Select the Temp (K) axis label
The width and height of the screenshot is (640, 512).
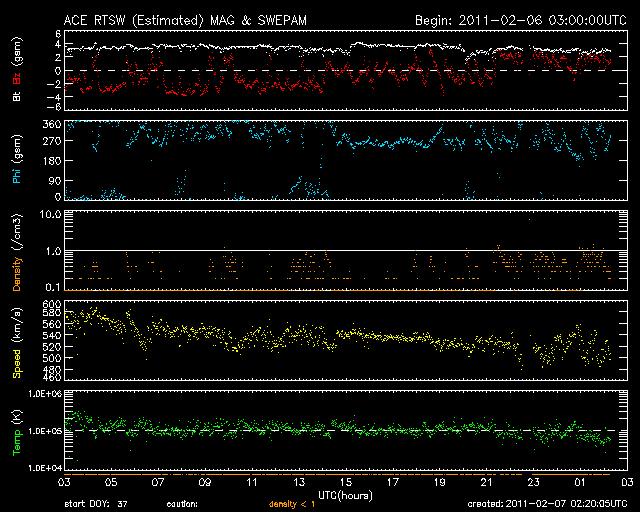tap(16, 430)
